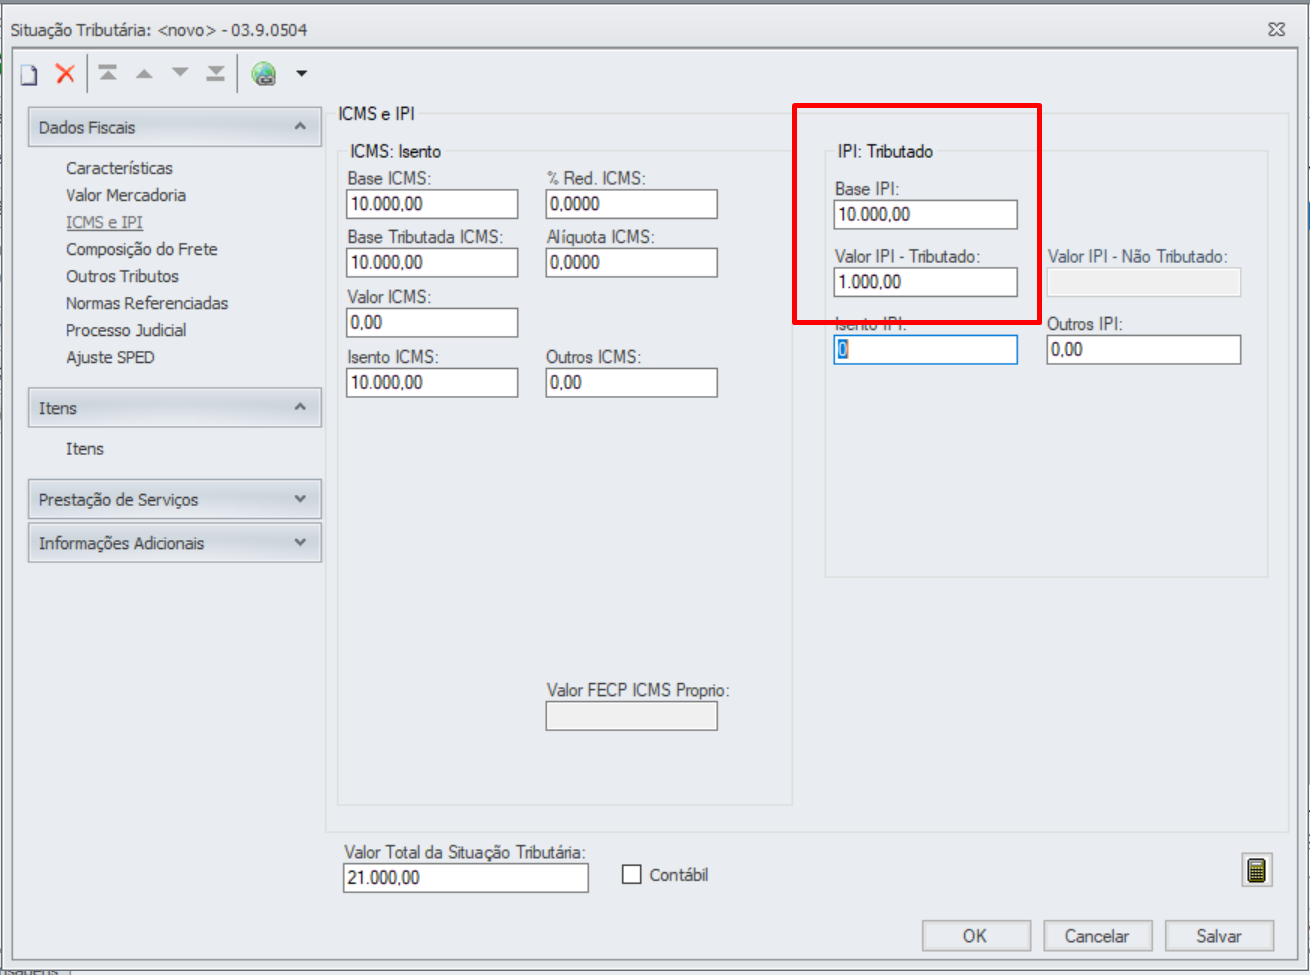This screenshot has height=975, width=1310.
Task: Click the Outros ICMS field
Action: coord(631,383)
